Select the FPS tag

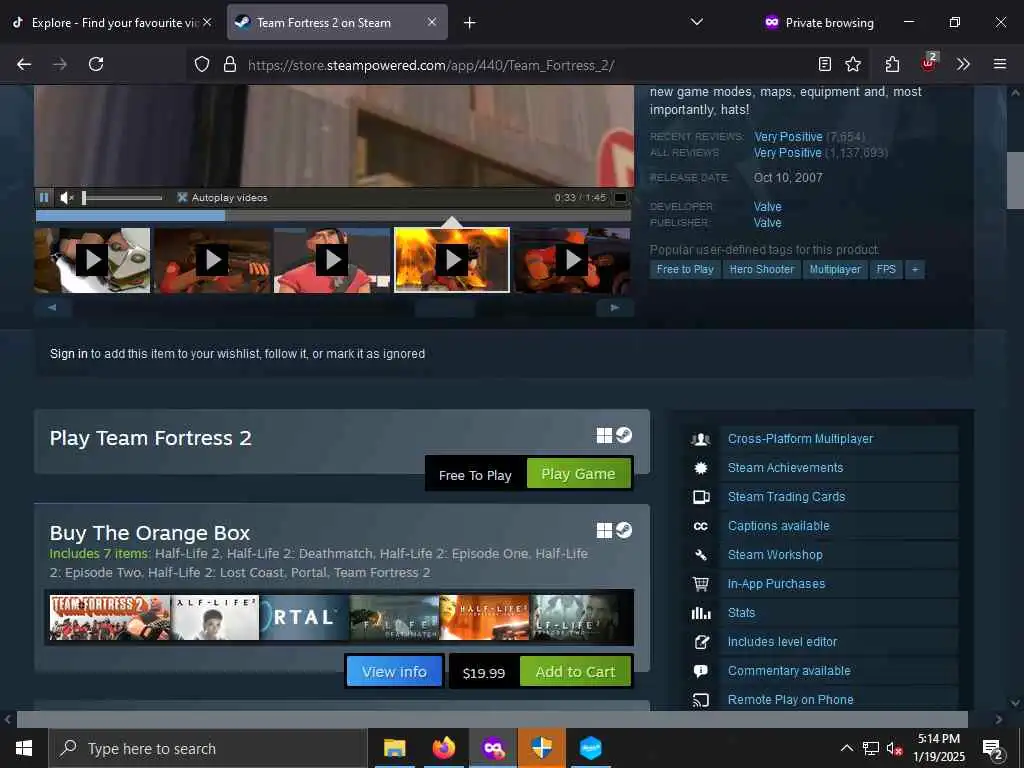pos(886,269)
